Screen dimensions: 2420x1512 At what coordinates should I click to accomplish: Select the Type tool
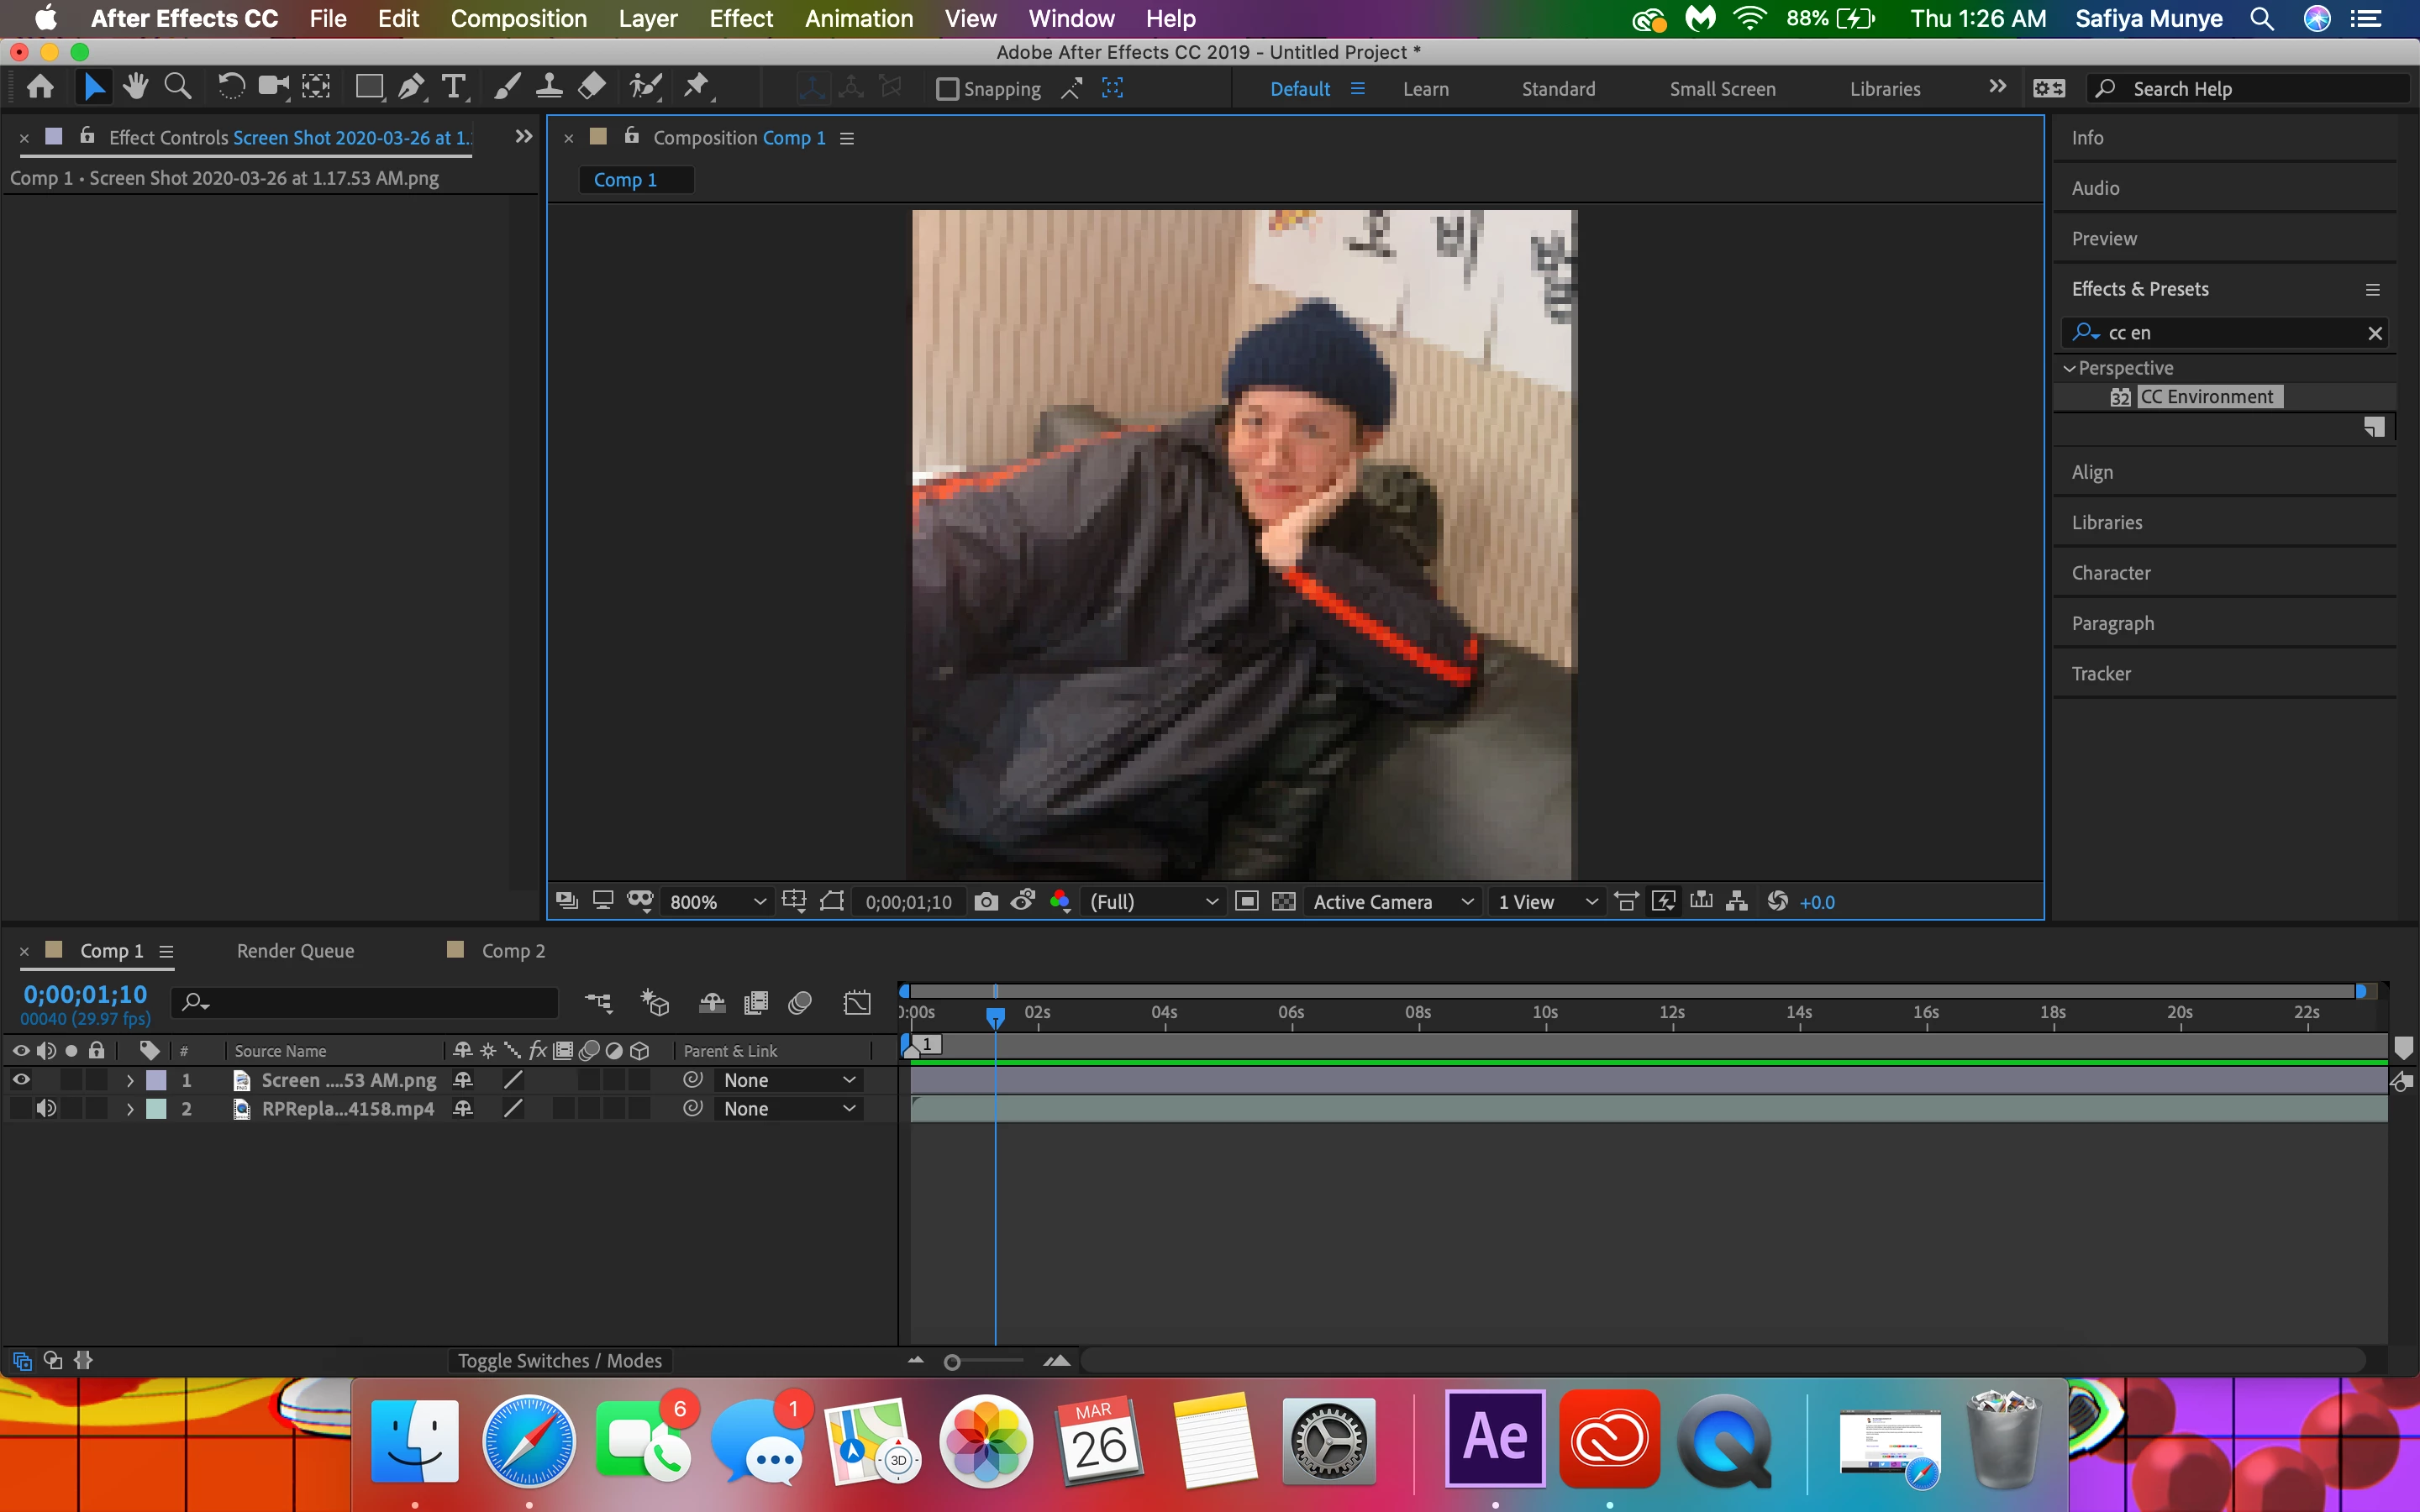click(x=453, y=88)
